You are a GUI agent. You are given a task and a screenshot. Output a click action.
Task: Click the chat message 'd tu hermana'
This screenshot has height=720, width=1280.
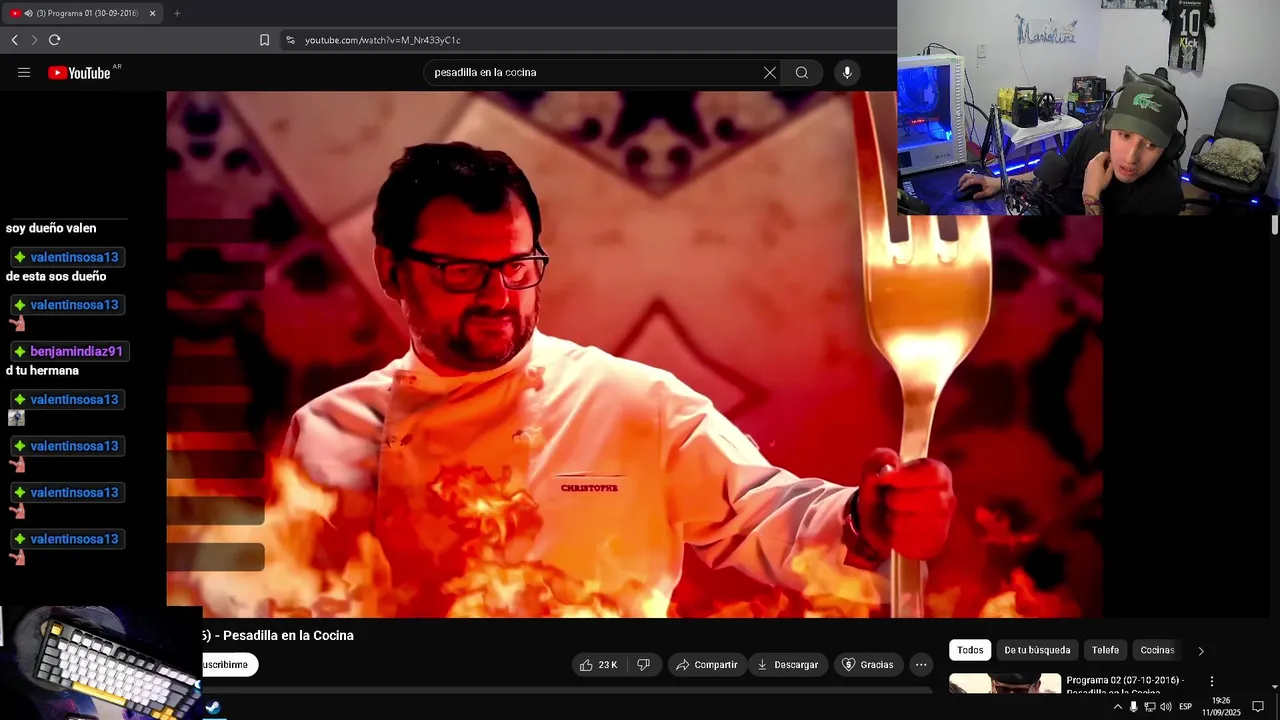pyautogui.click(x=42, y=371)
